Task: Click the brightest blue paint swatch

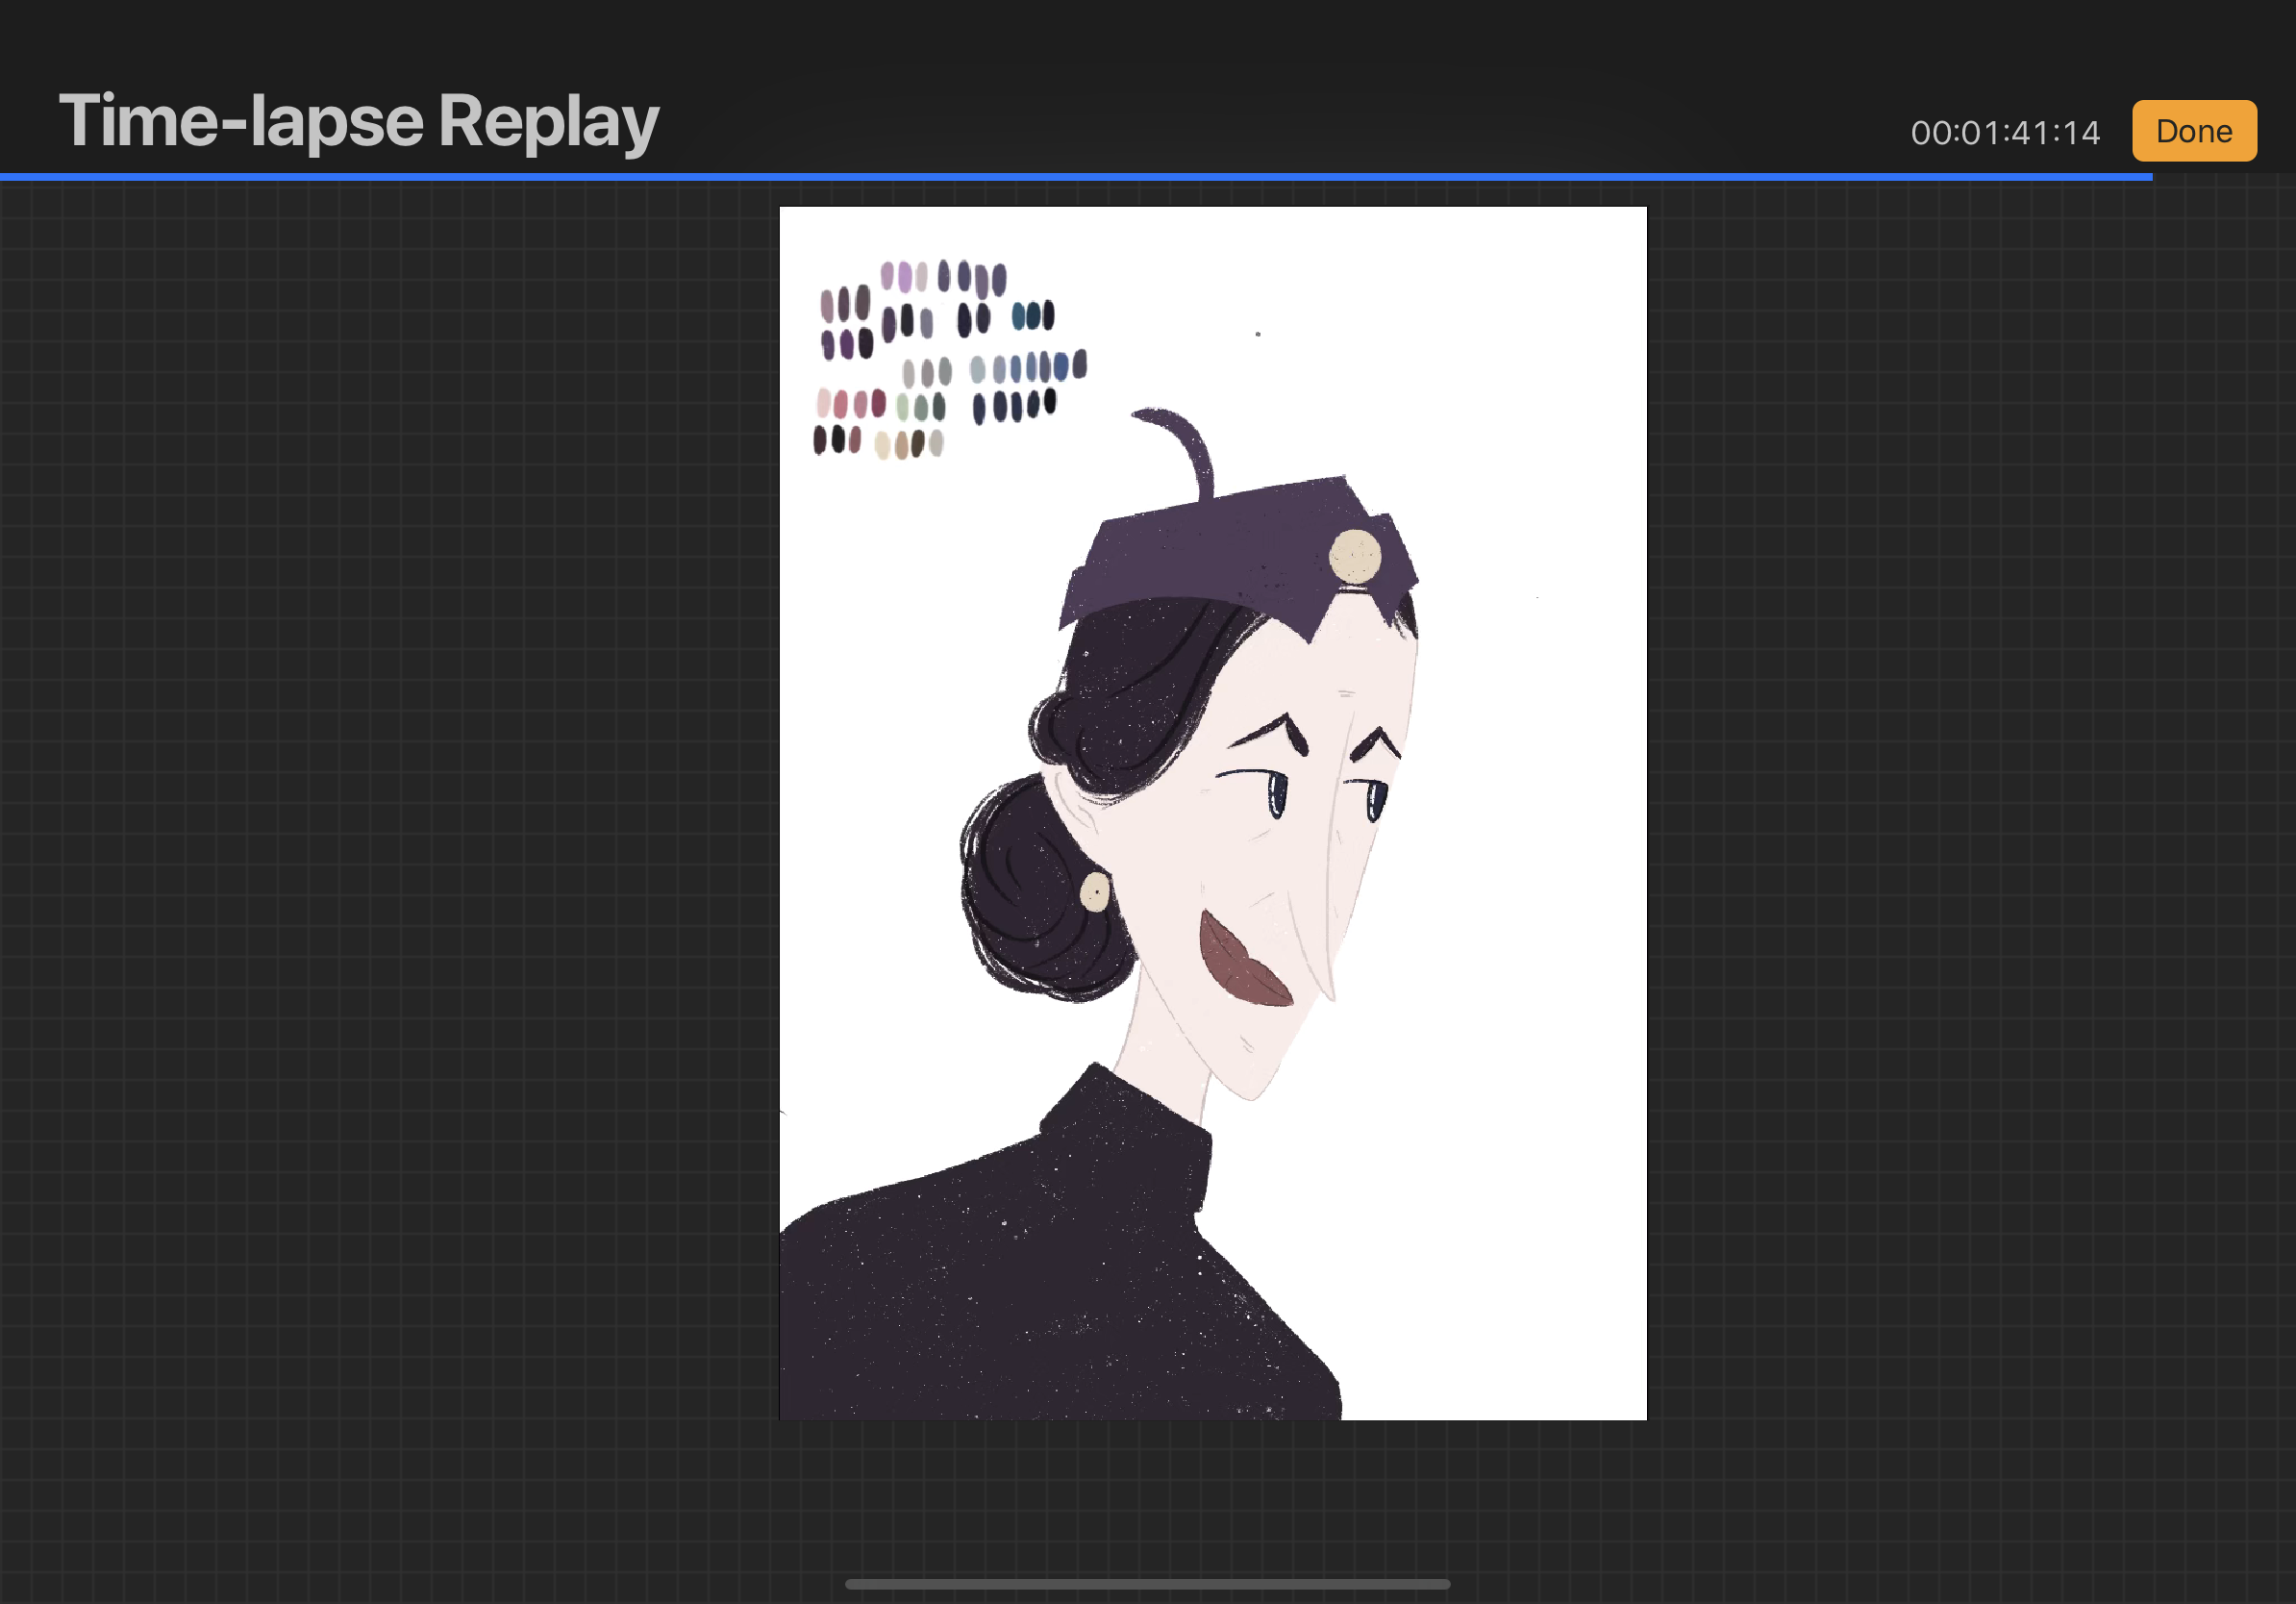Action: pyautogui.click(x=1061, y=367)
